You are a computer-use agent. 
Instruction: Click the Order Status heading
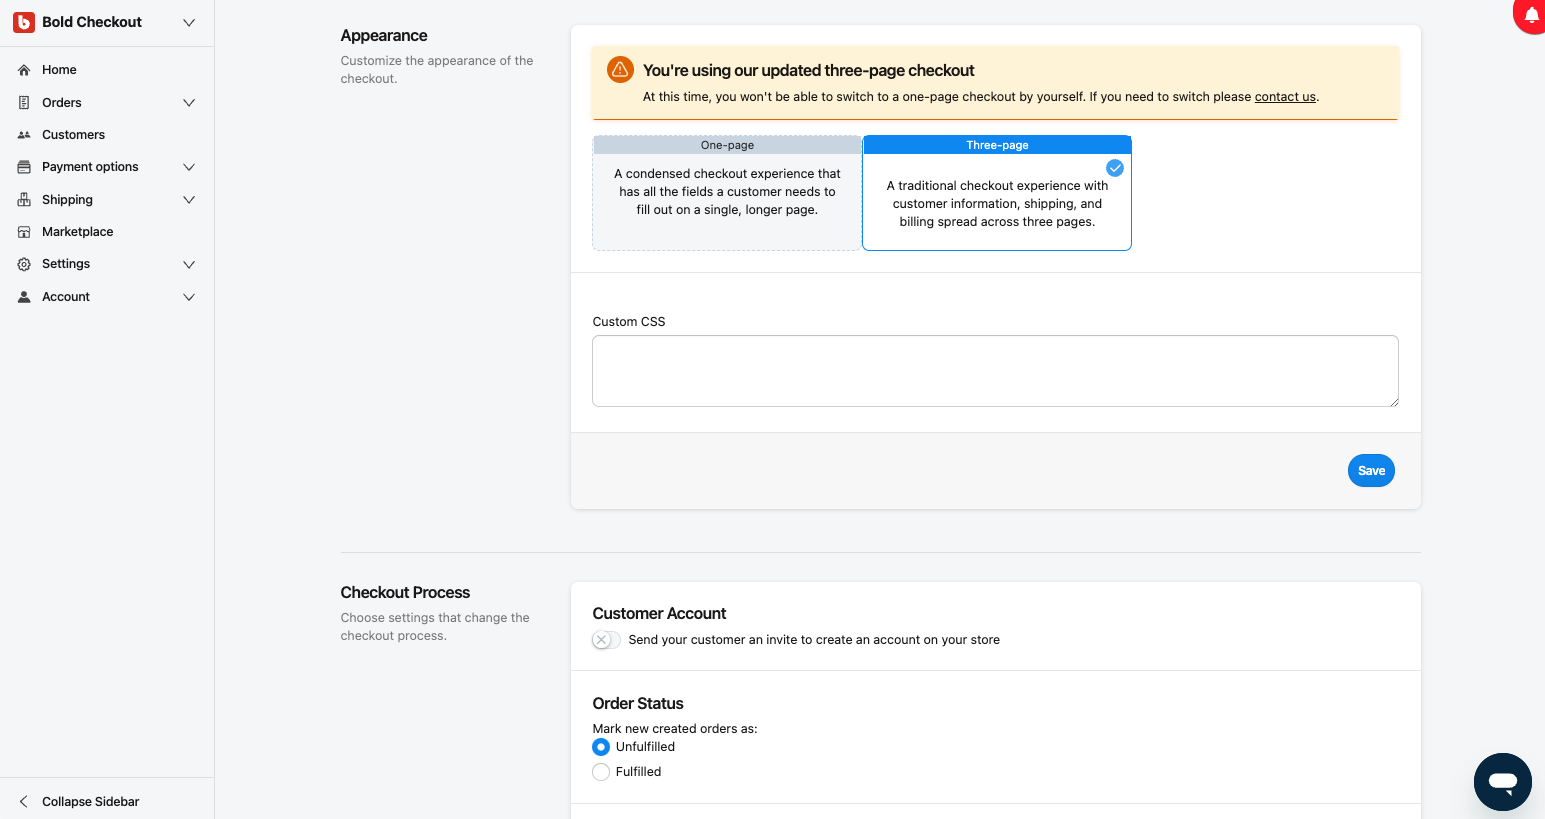[x=638, y=704]
